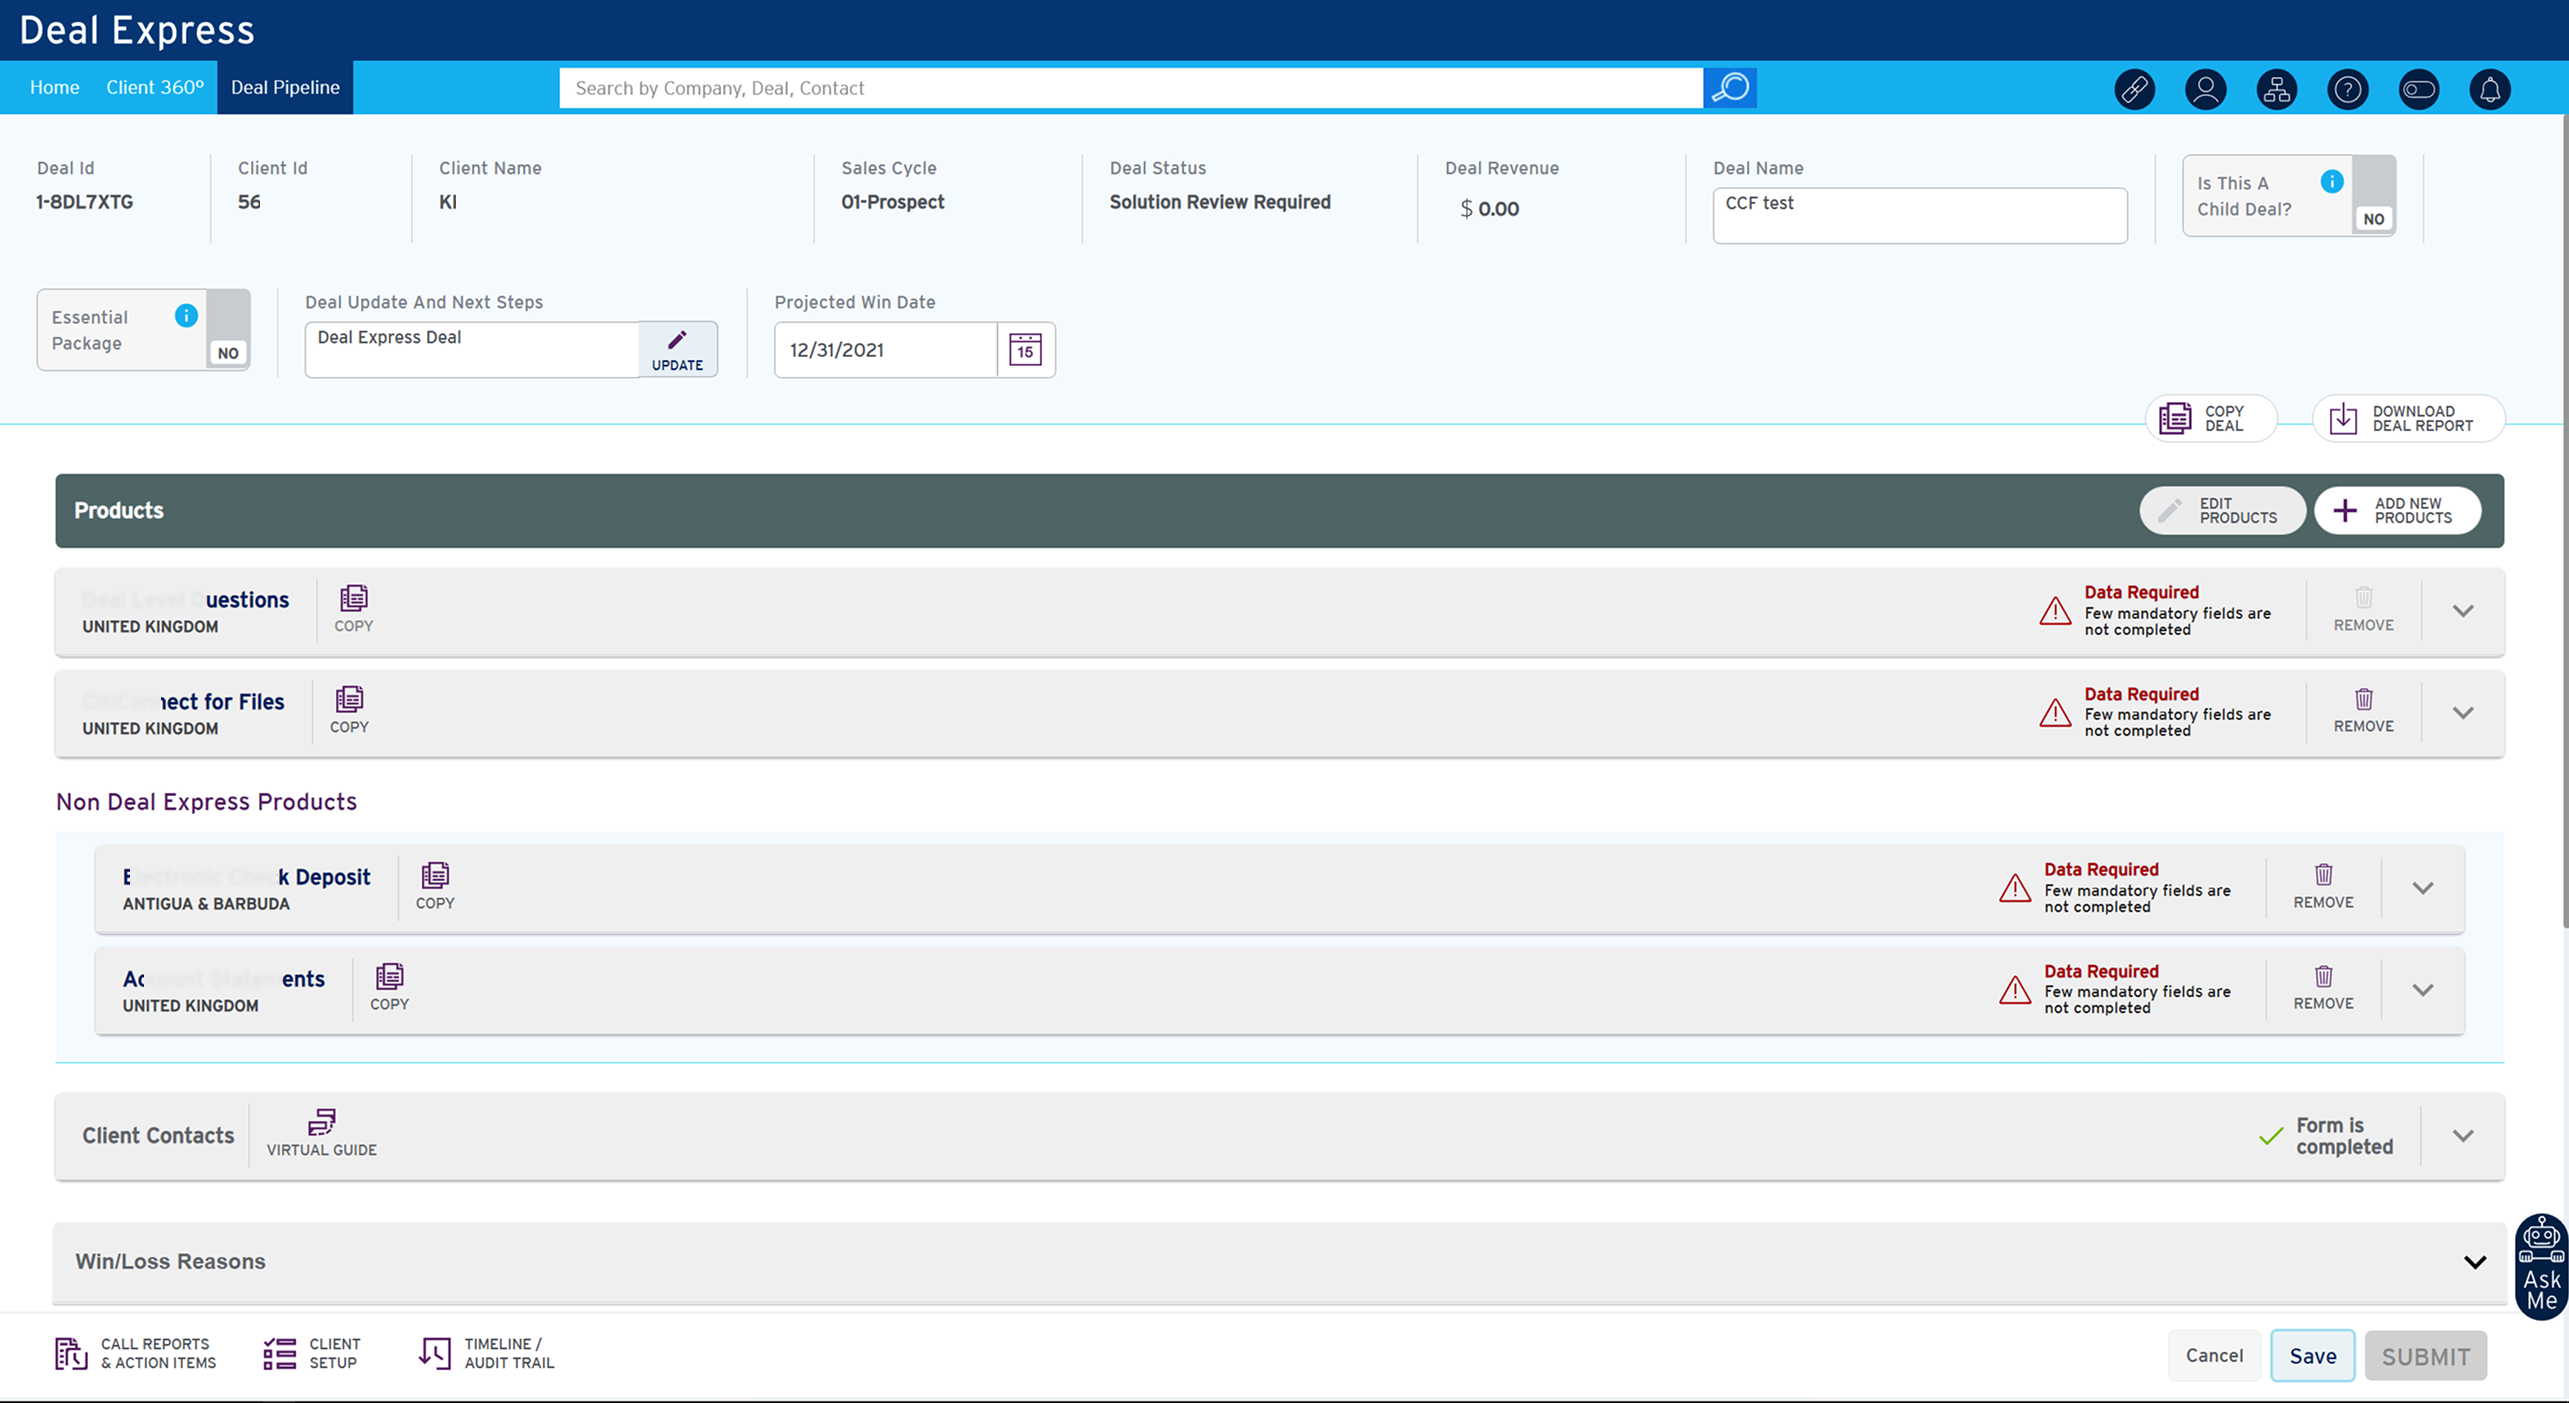The width and height of the screenshot is (2569, 1403).
Task: Copy the Account Statements product
Action: click(x=389, y=987)
